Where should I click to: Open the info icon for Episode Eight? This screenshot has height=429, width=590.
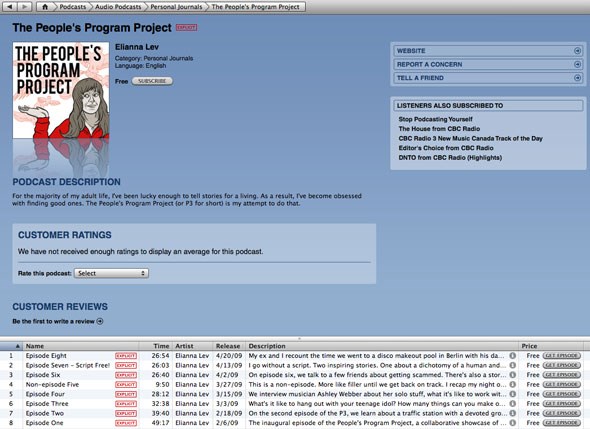click(x=512, y=356)
